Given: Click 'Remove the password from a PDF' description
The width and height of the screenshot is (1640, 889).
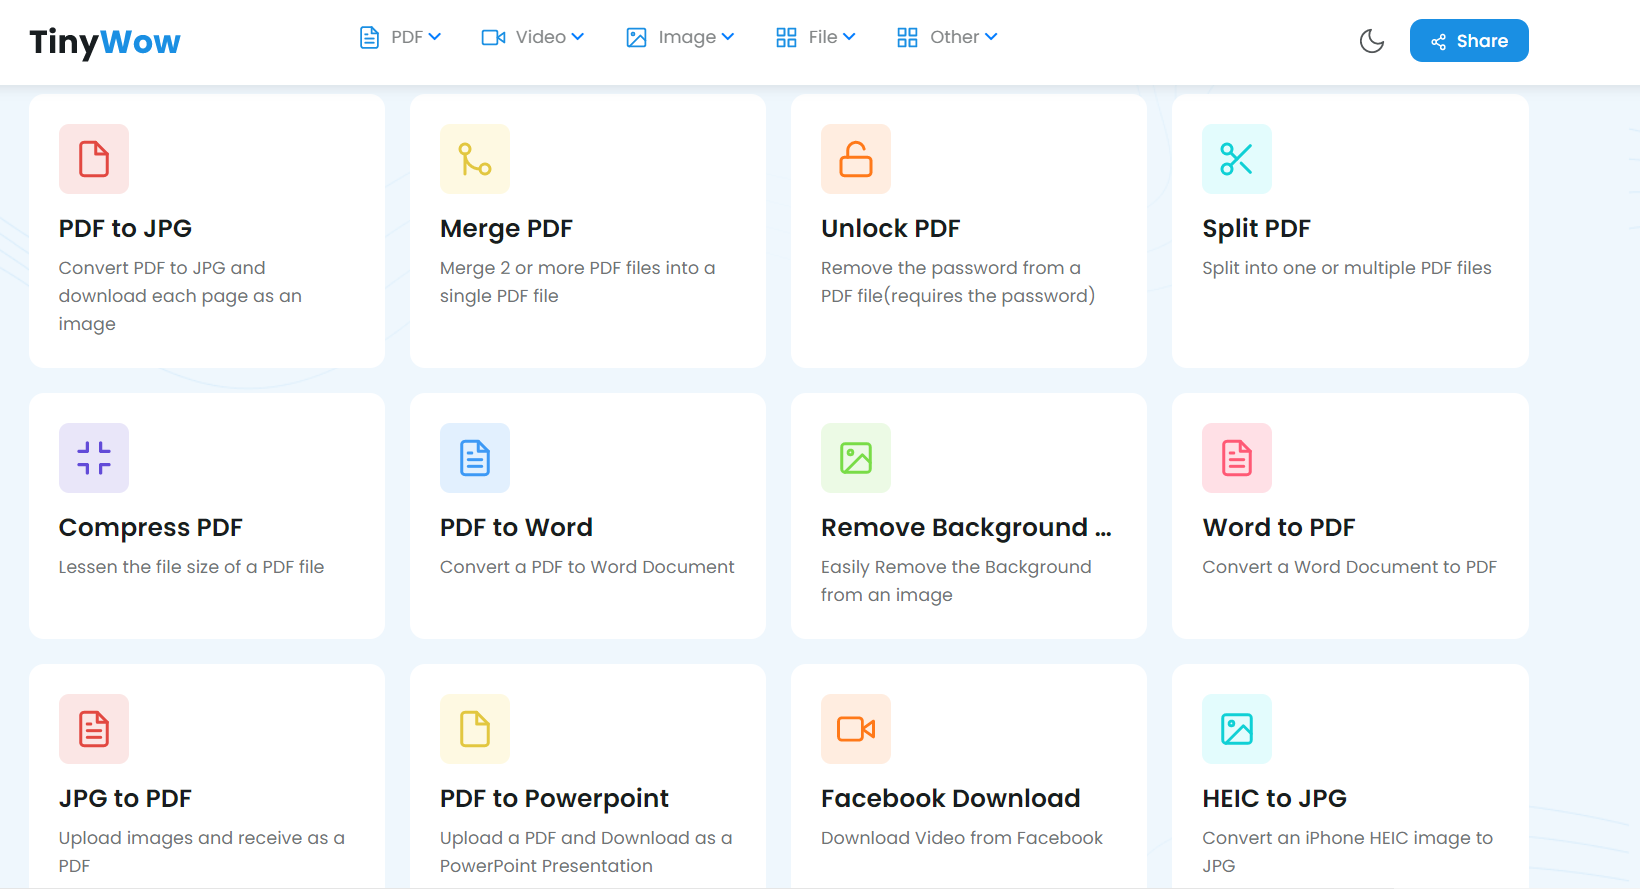Looking at the screenshot, I should tap(958, 282).
